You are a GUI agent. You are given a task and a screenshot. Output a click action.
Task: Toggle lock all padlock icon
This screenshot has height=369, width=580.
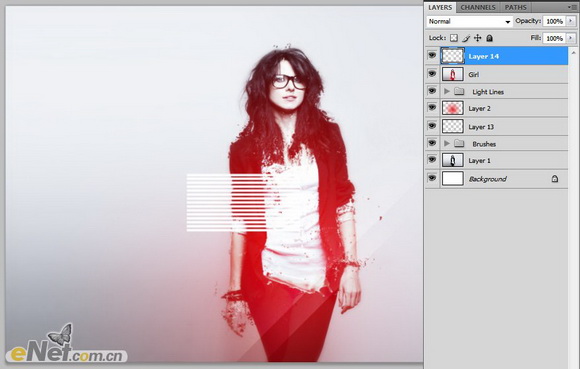pyautogui.click(x=489, y=38)
